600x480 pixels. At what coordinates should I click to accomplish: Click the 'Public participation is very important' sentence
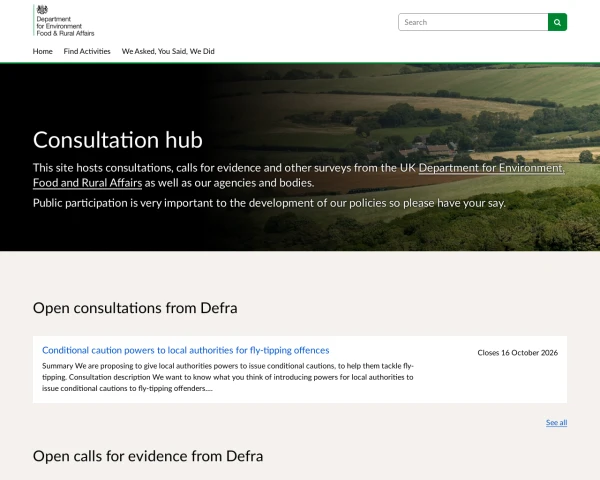coord(269,203)
